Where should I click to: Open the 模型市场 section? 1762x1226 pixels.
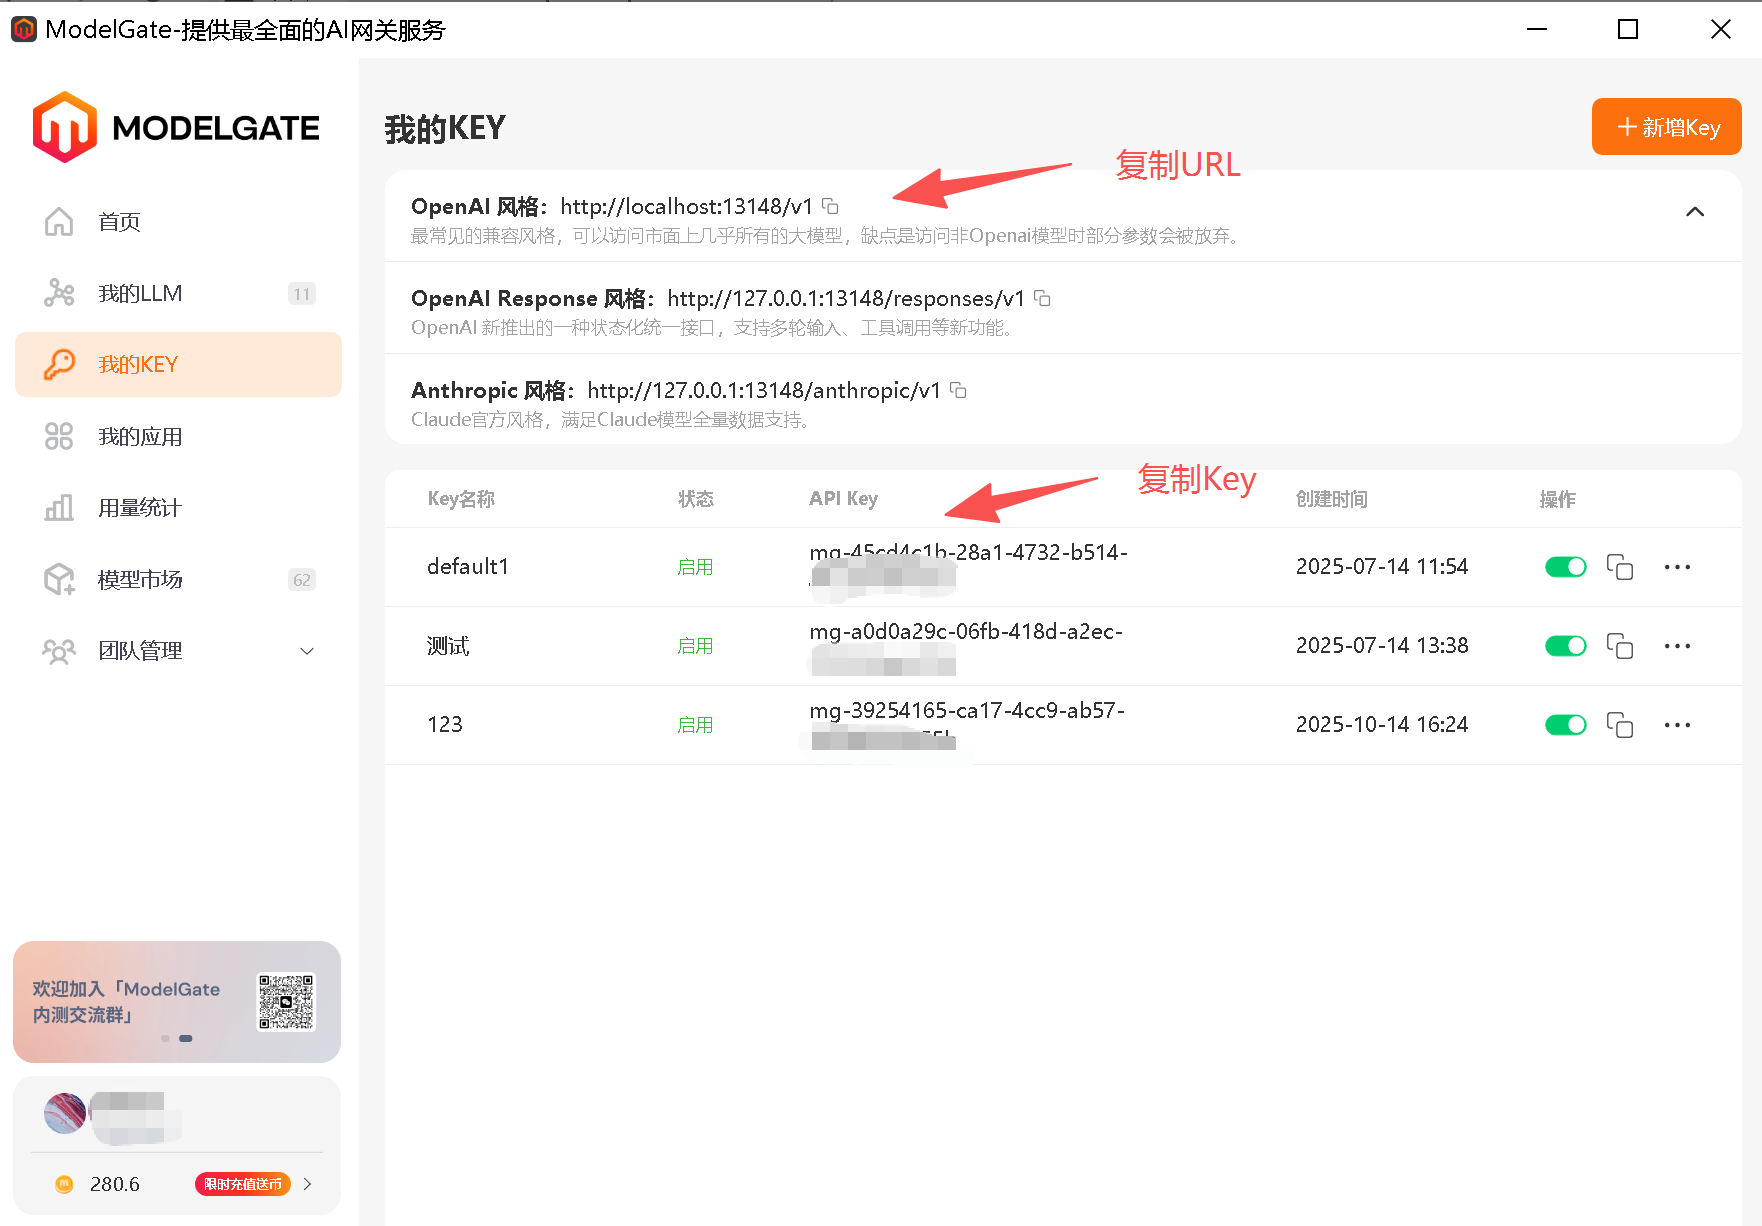click(x=140, y=580)
